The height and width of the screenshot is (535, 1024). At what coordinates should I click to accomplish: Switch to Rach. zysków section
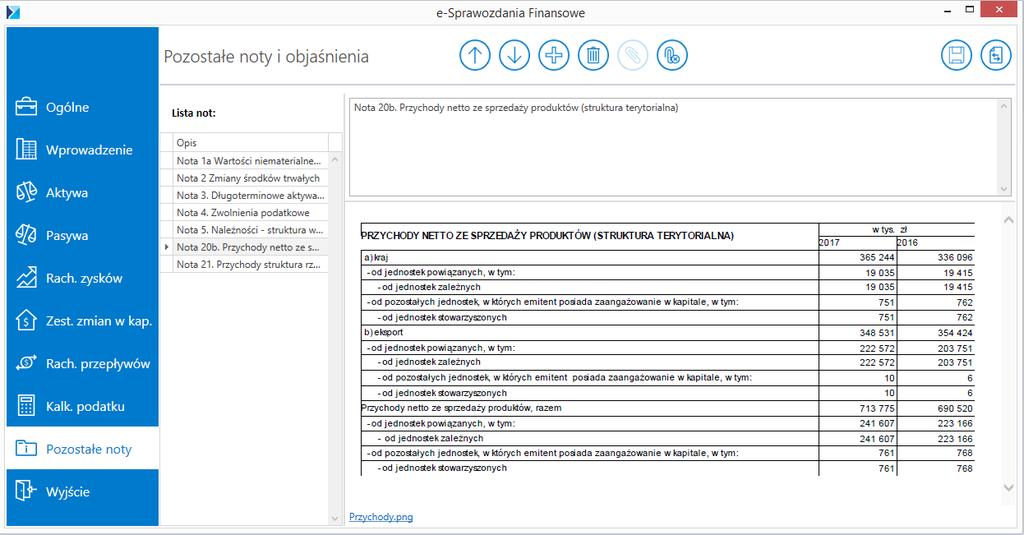(82, 278)
